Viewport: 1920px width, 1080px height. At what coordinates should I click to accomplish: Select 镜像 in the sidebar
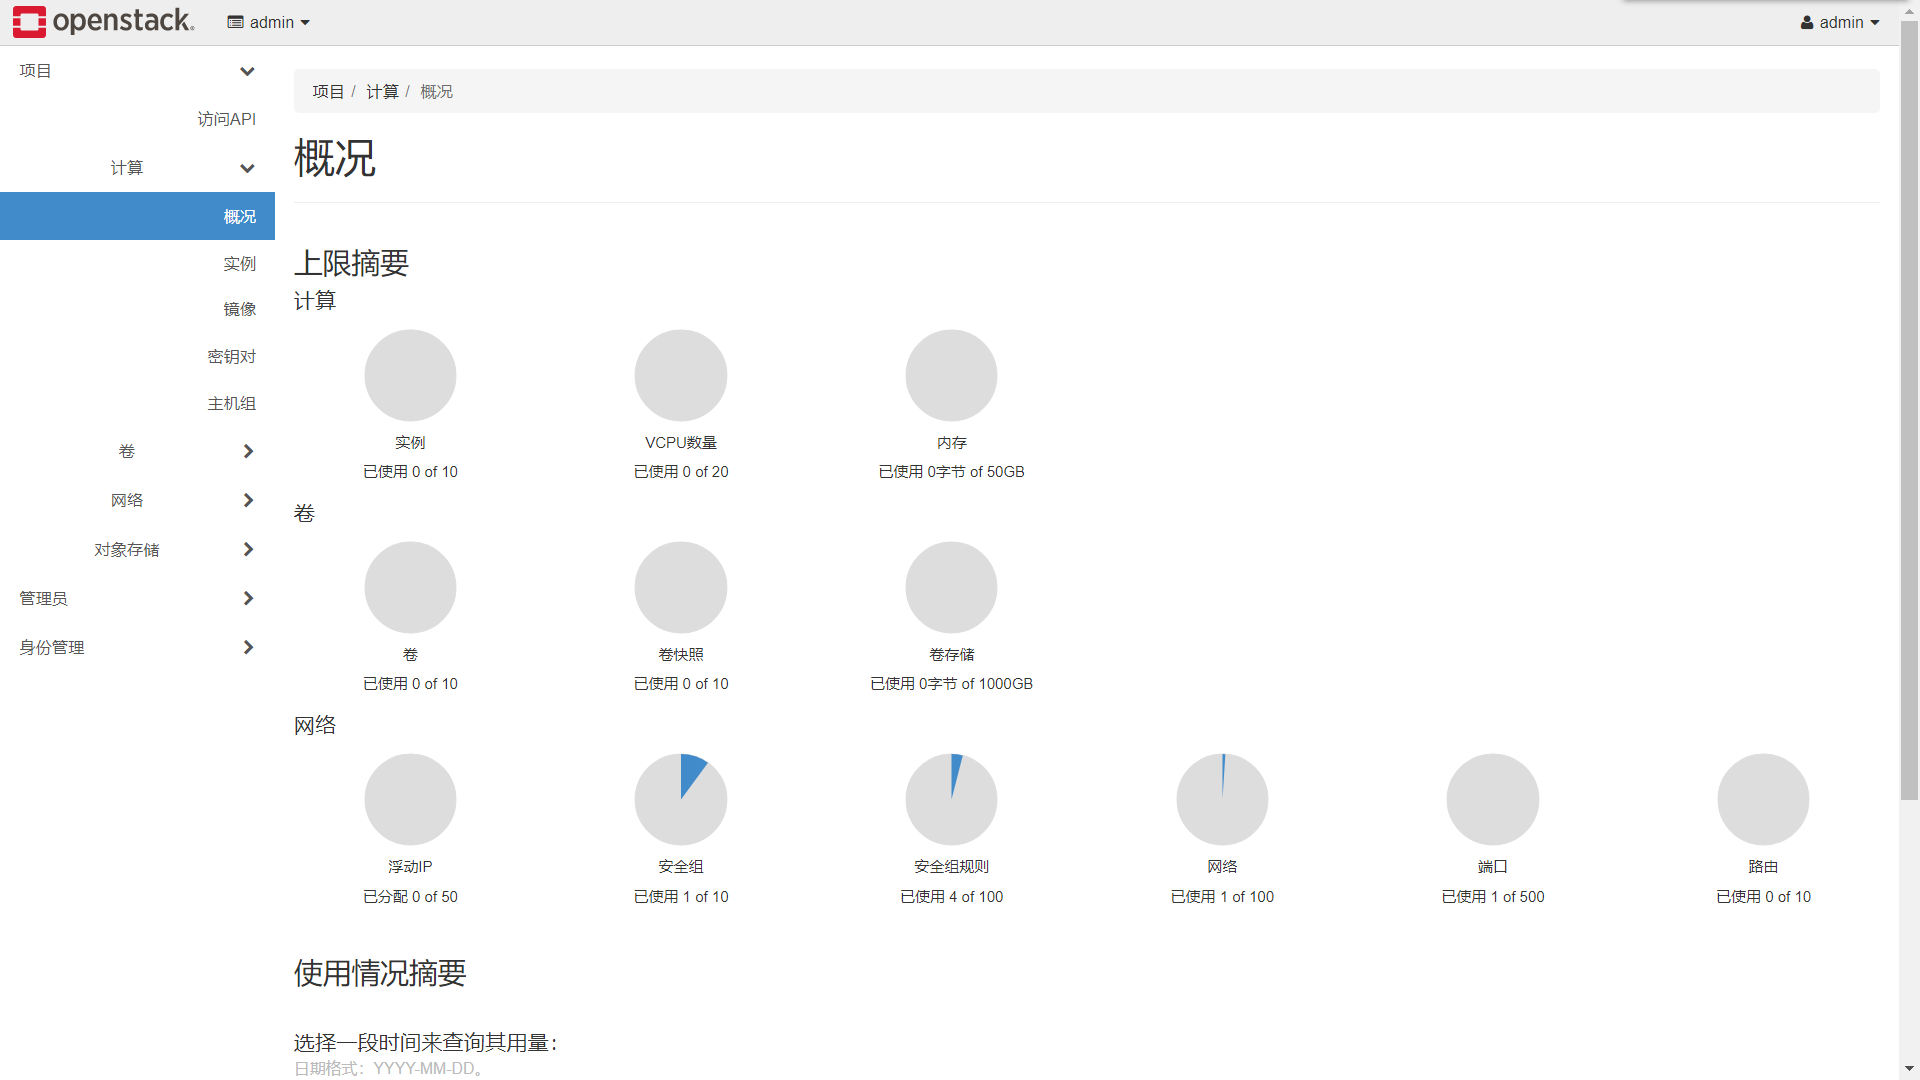click(240, 309)
